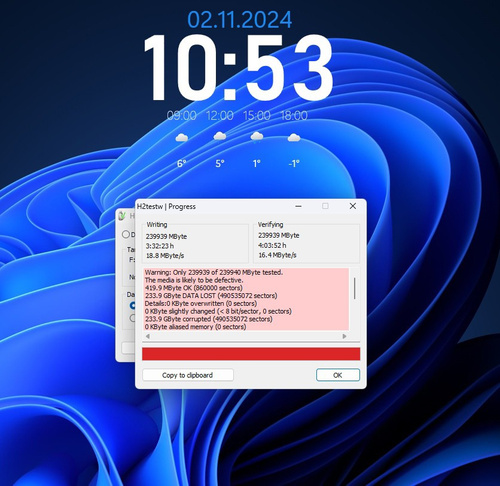Click the 09:00 forecast cloud icon
500x486 pixels.
pyautogui.click(x=182, y=137)
